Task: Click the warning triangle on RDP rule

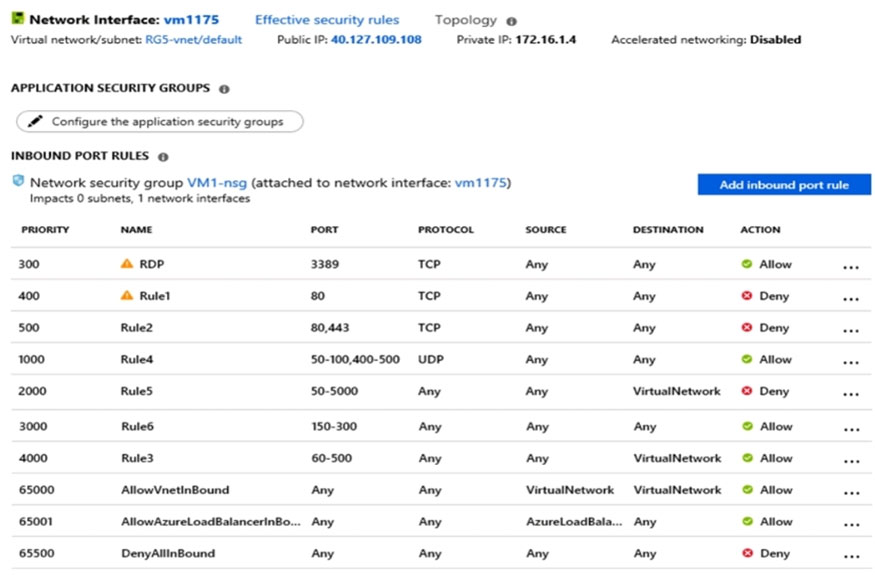Action: tap(127, 263)
